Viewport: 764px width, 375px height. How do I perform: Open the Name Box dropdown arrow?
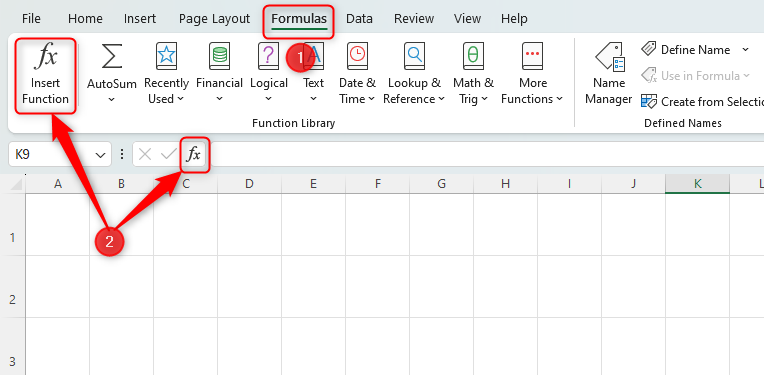(101, 155)
